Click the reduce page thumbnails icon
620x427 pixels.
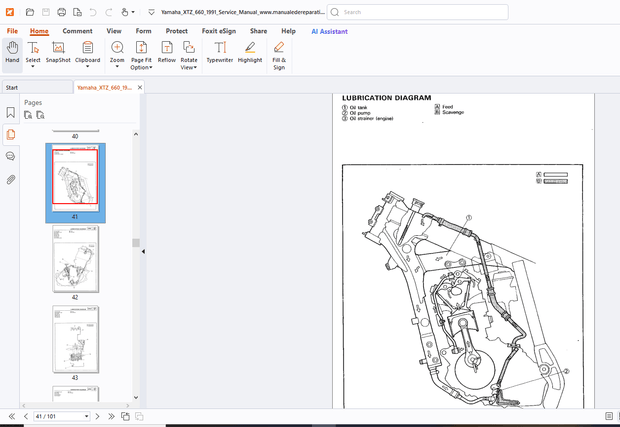point(40,115)
